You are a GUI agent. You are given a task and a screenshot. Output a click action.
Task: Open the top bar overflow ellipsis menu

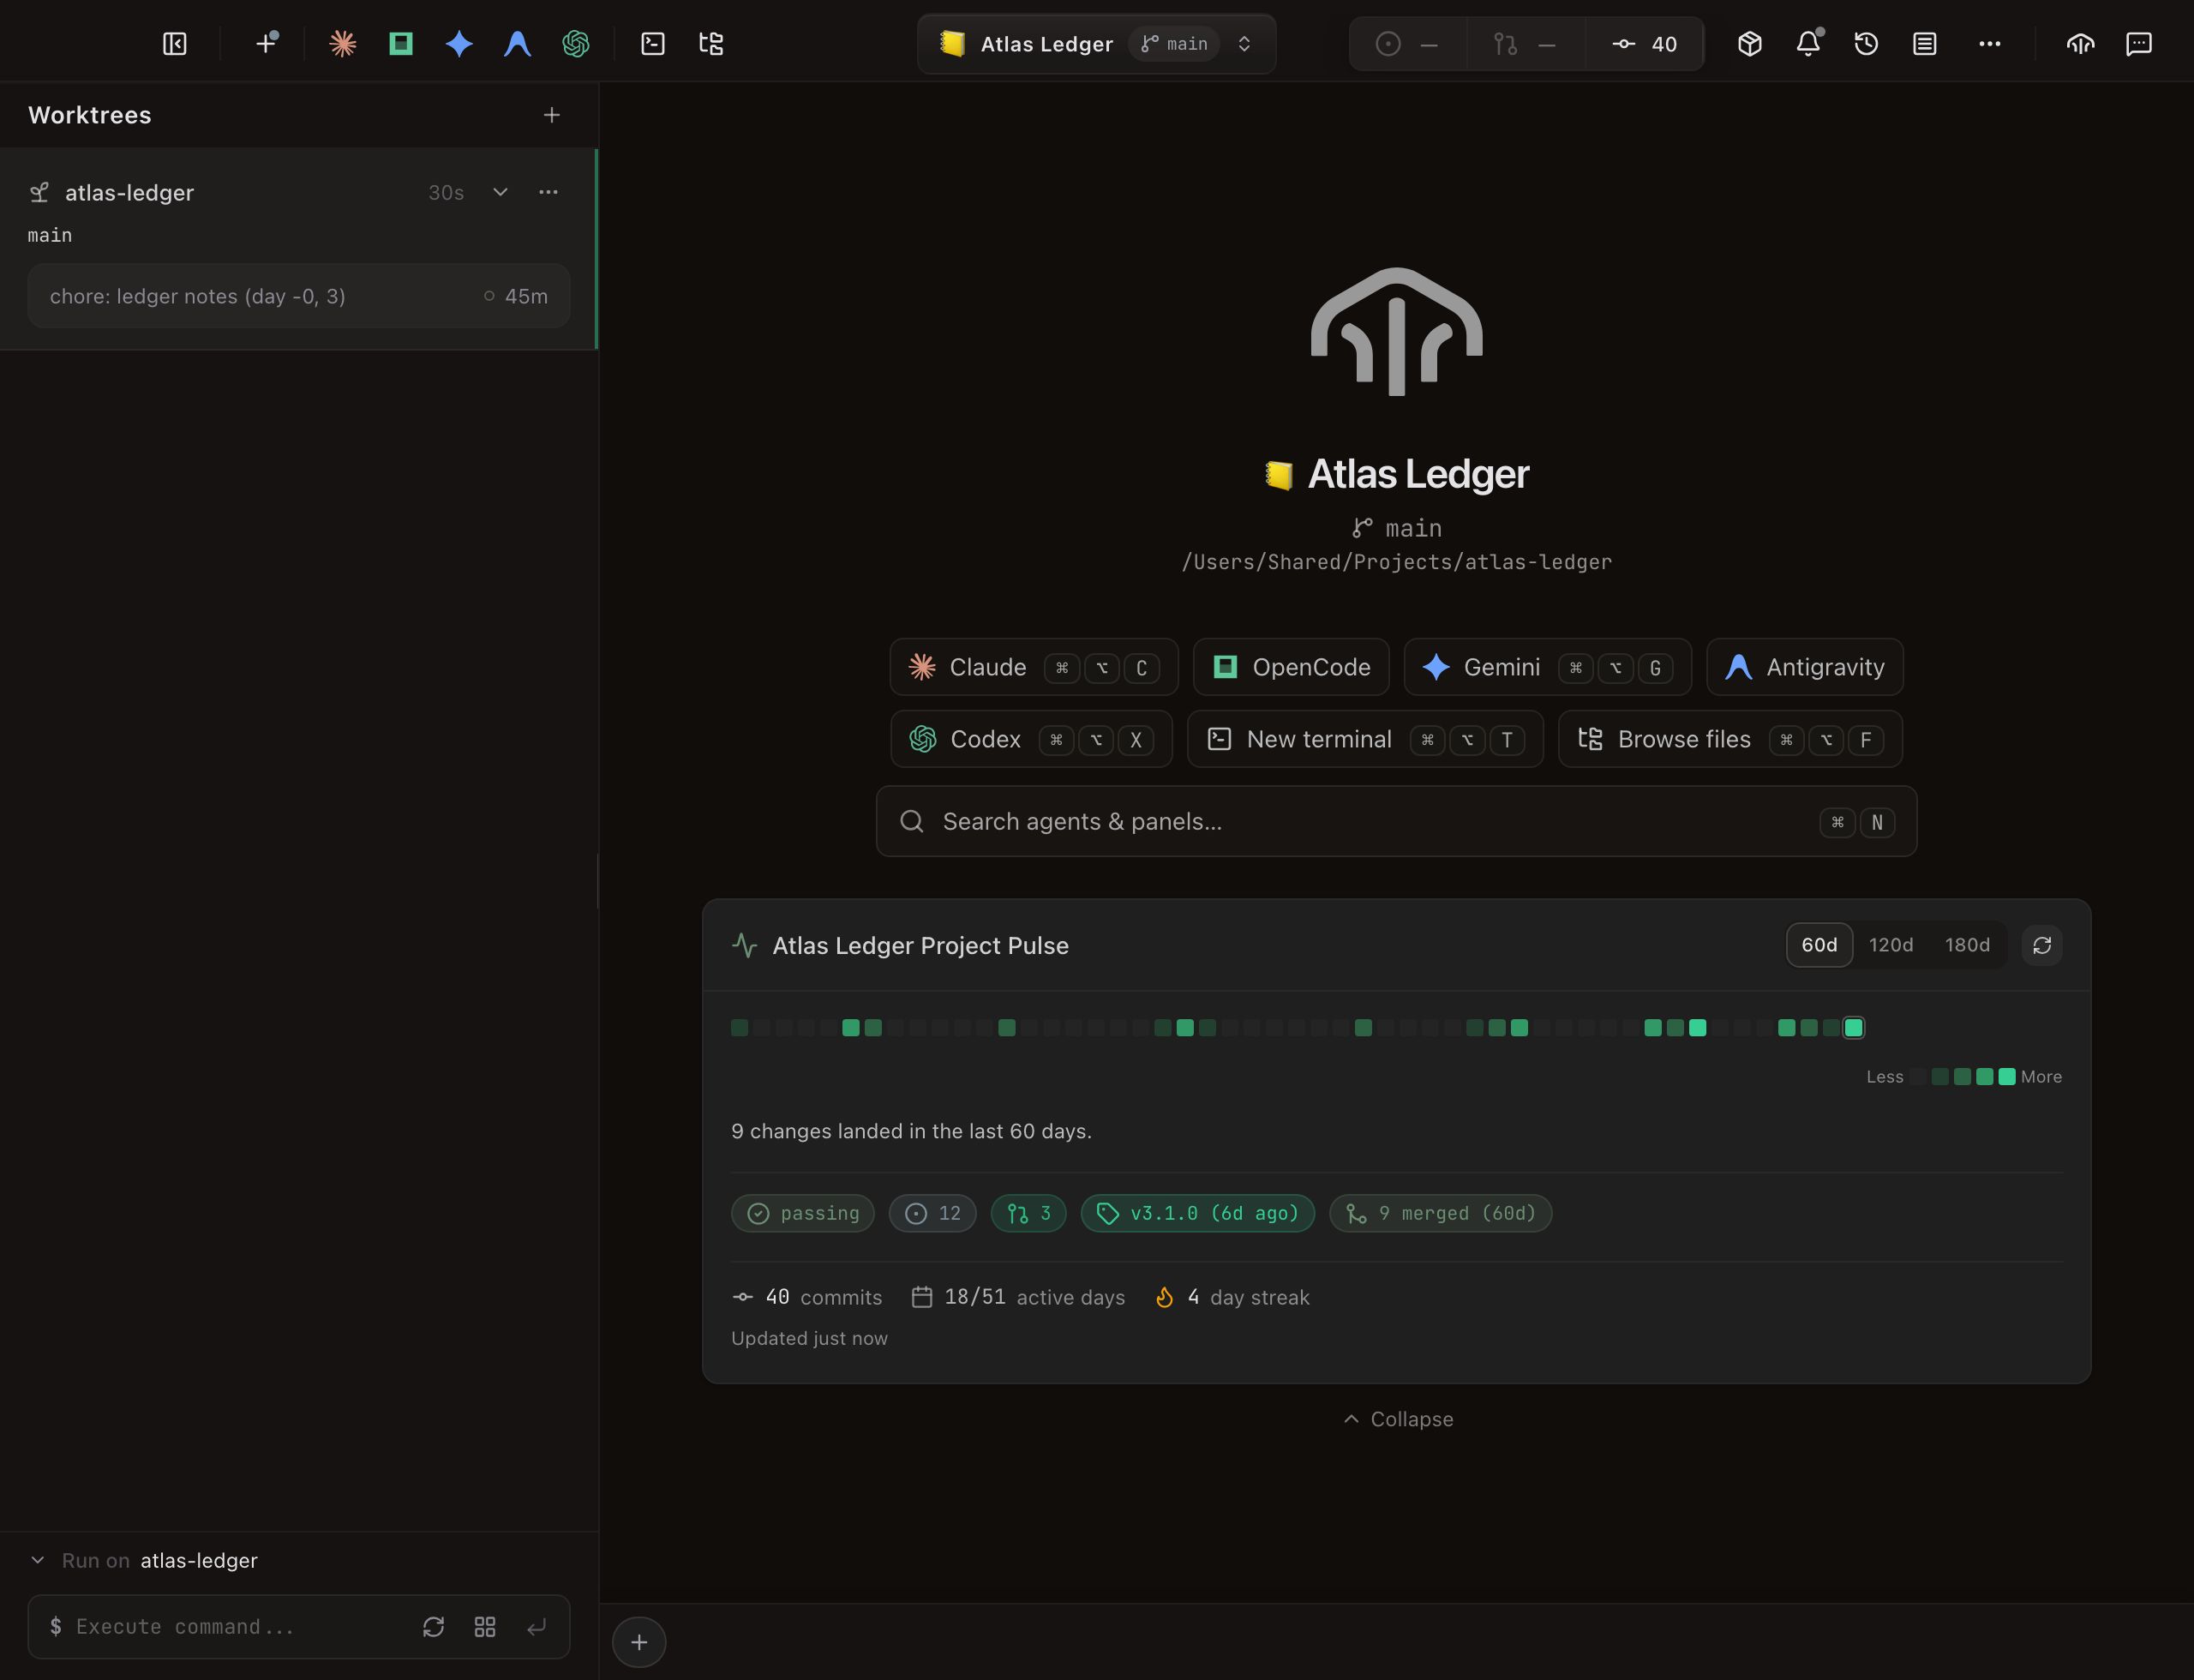click(1990, 44)
